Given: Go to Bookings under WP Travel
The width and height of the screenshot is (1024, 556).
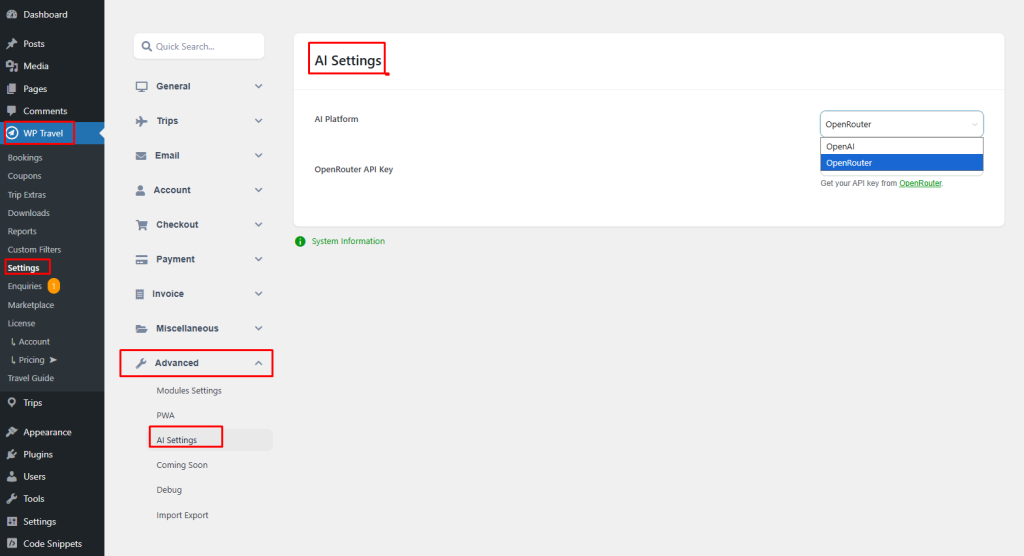Looking at the screenshot, I should tap(25, 157).
